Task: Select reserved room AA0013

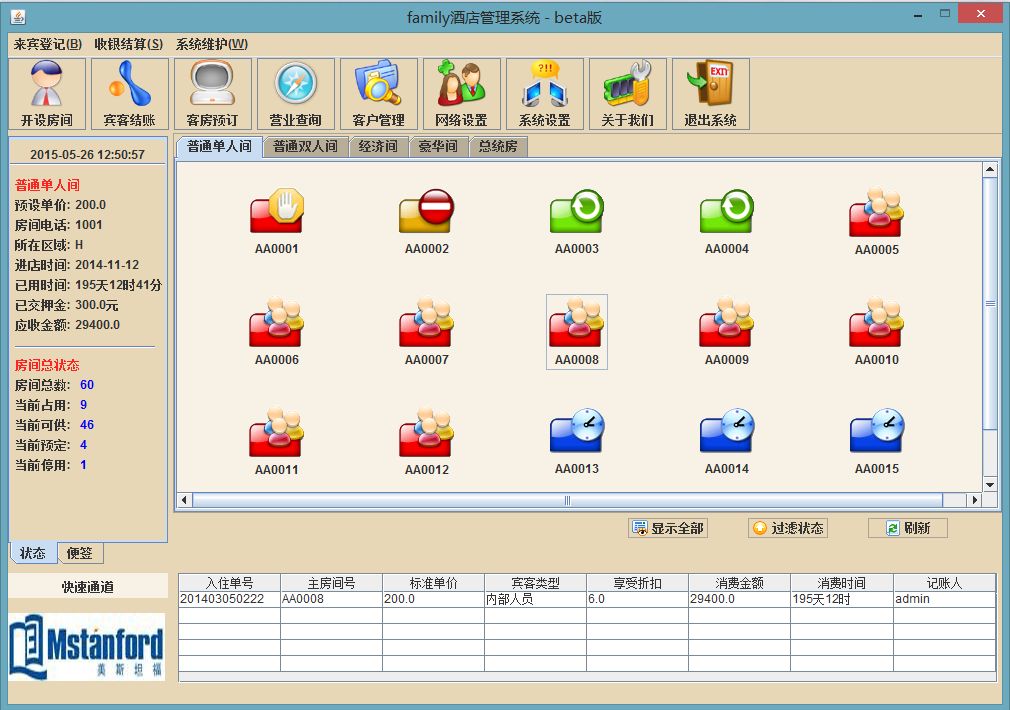Action: tap(576, 435)
